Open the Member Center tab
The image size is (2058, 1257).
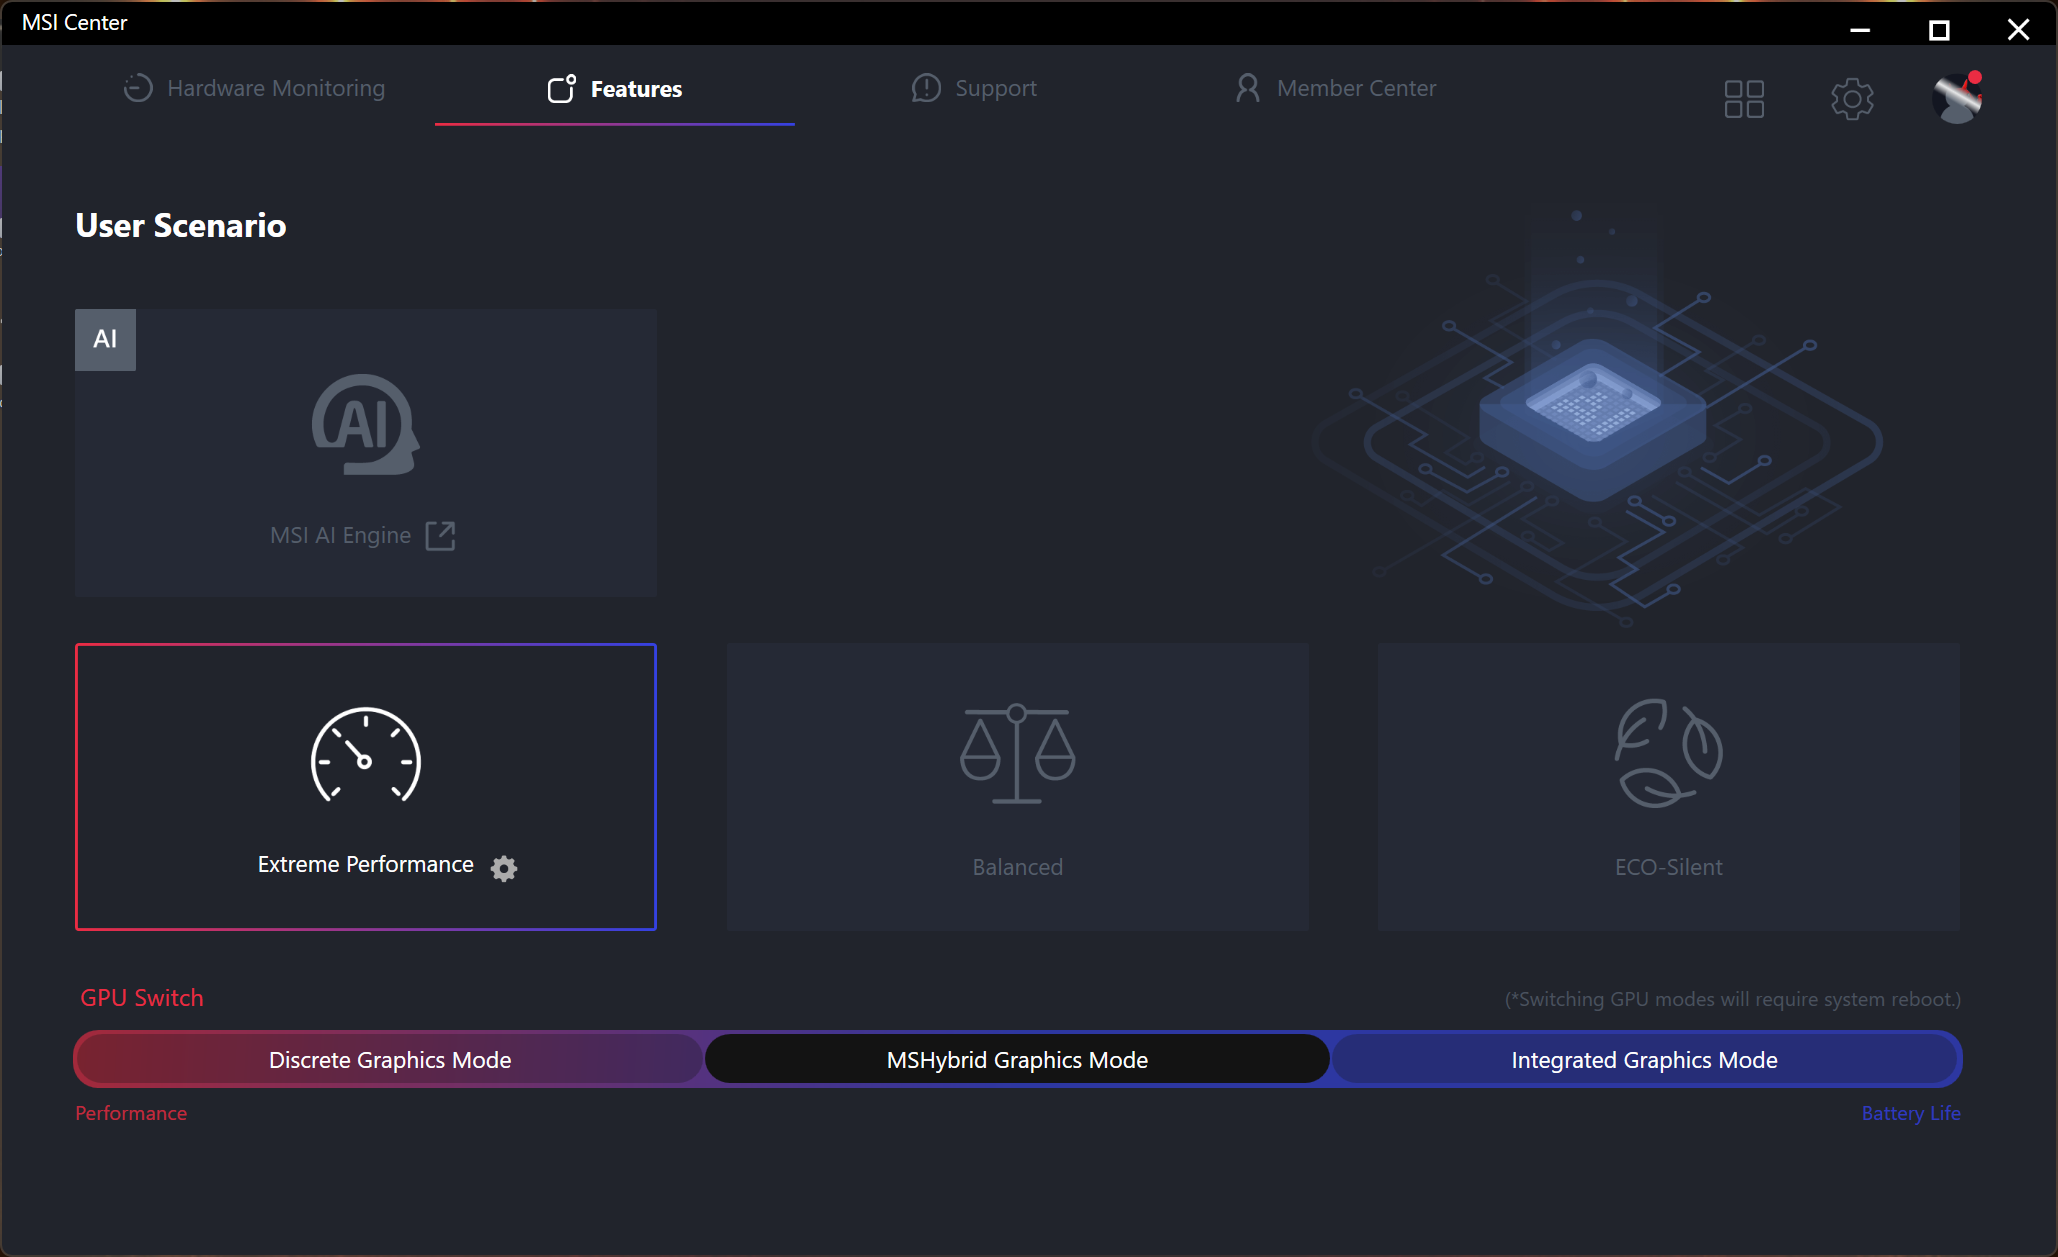tap(1336, 88)
